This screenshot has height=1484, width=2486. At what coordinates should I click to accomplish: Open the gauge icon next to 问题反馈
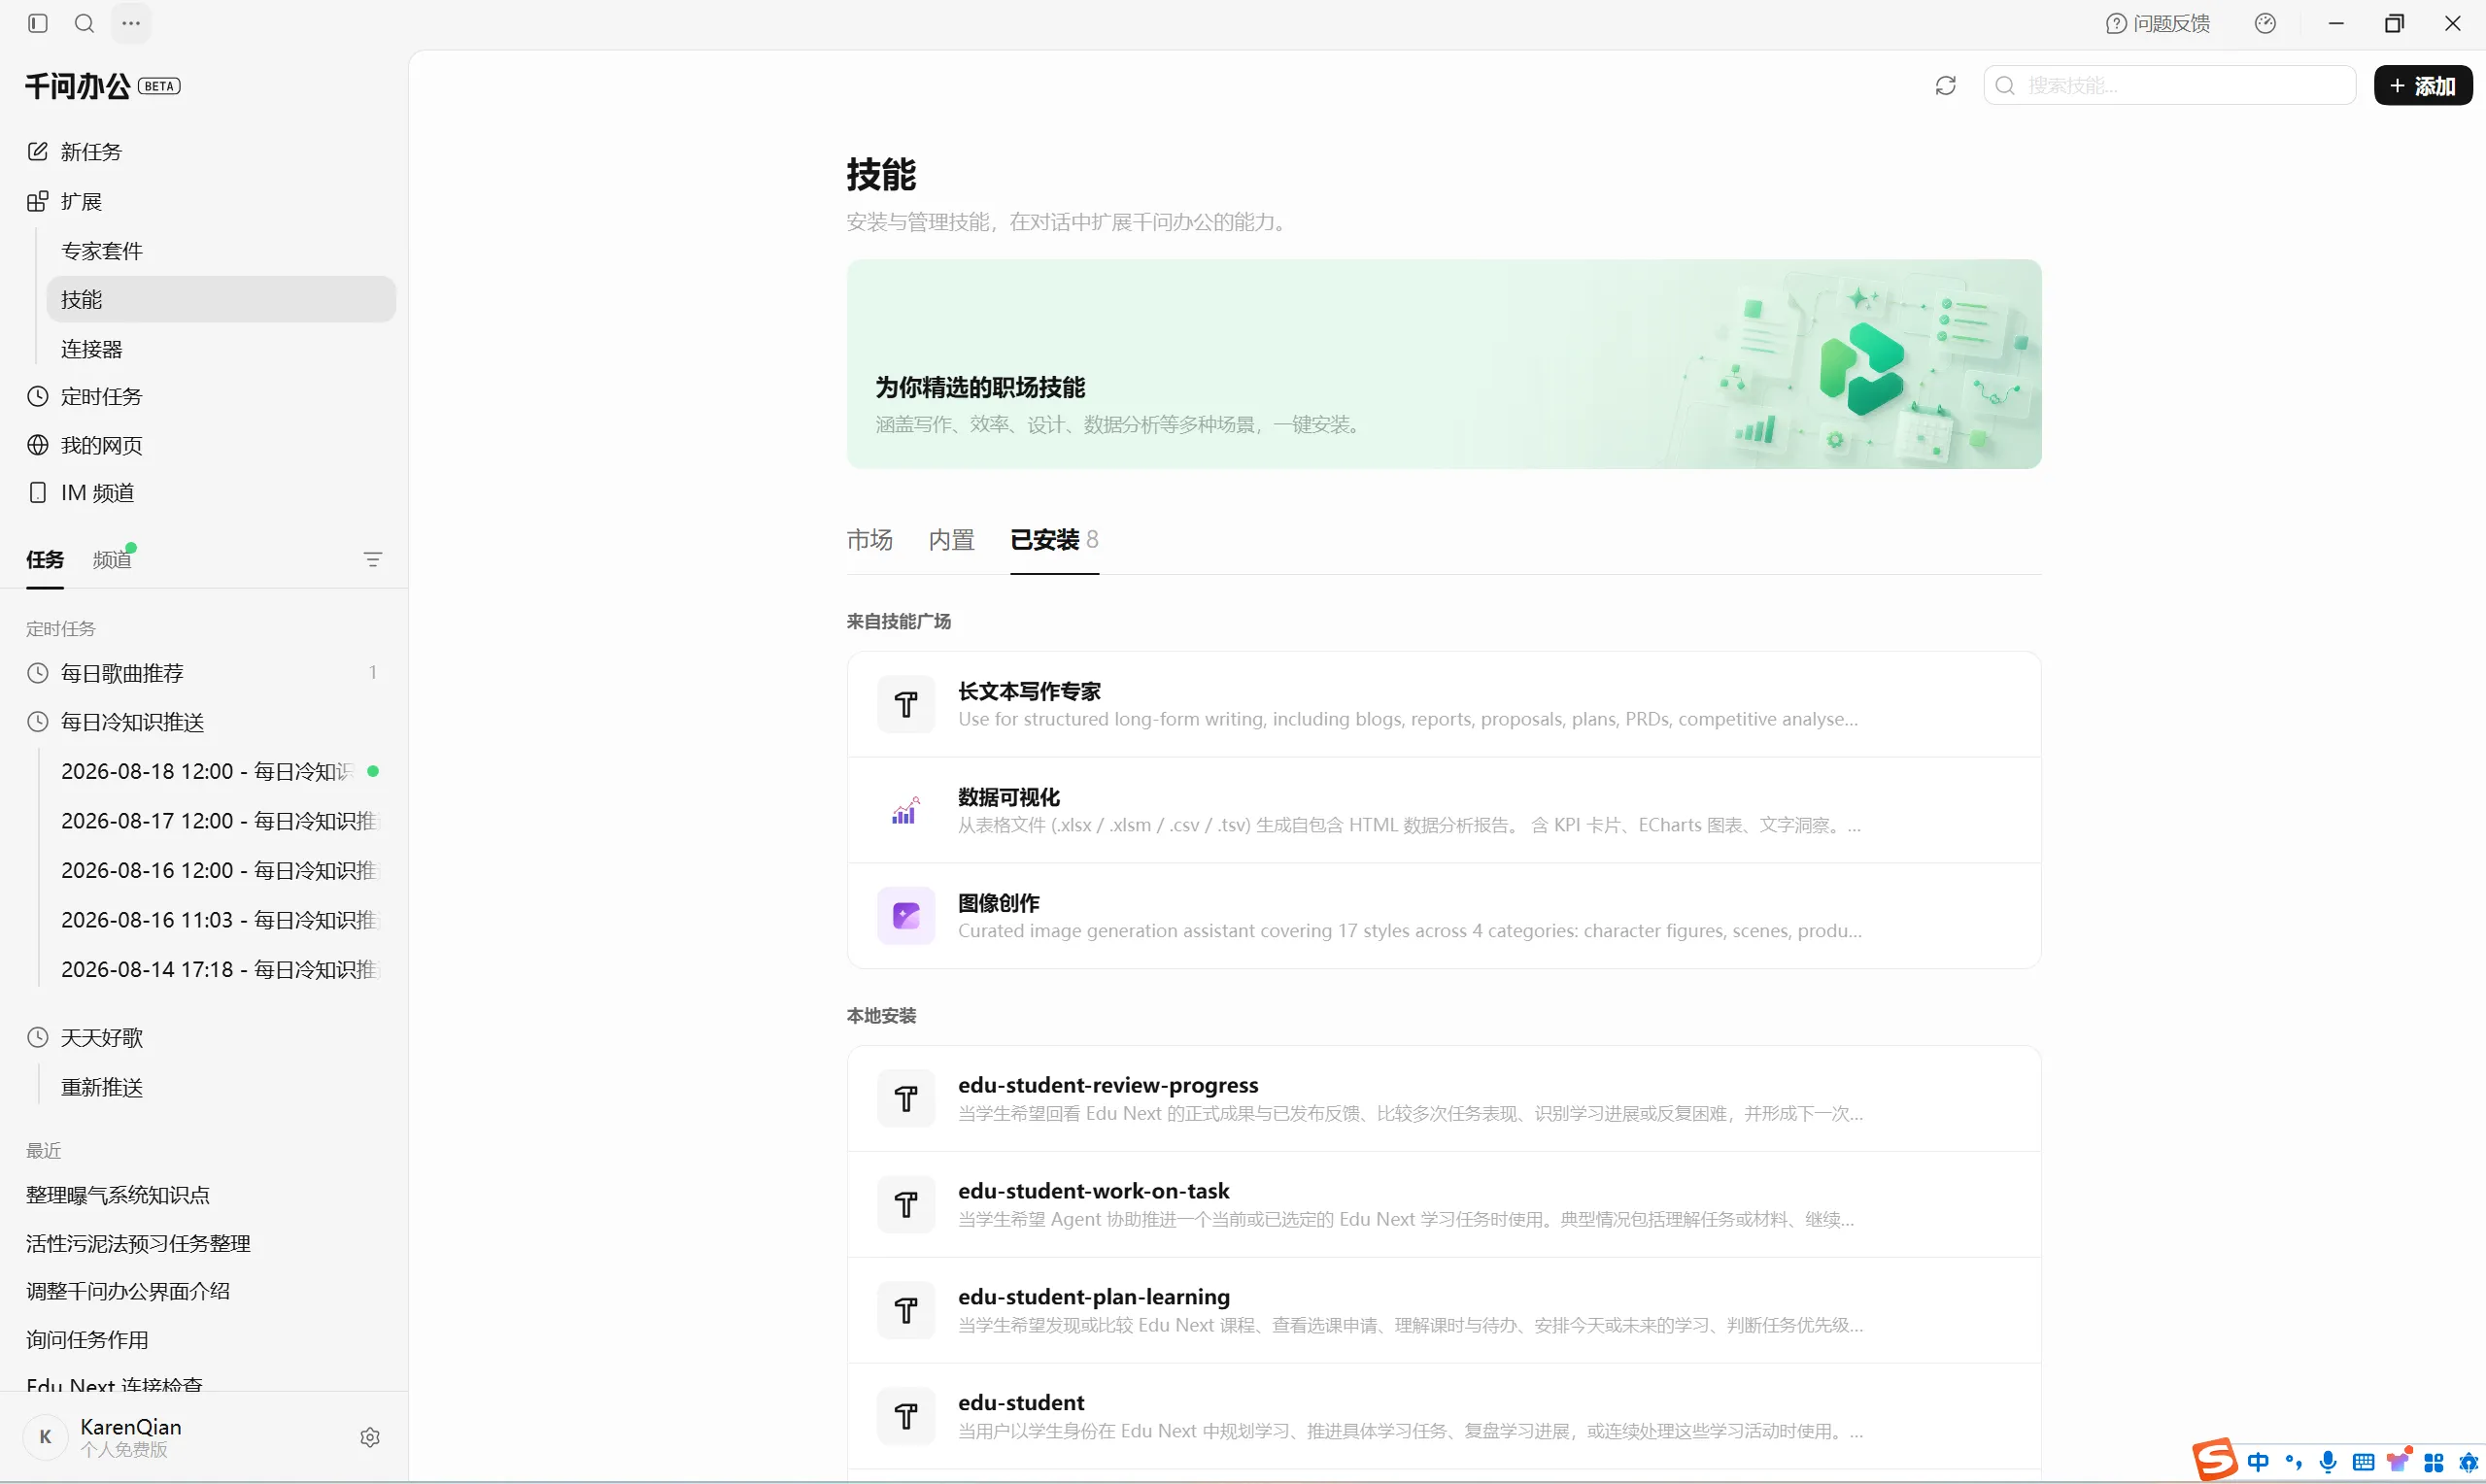[2265, 23]
